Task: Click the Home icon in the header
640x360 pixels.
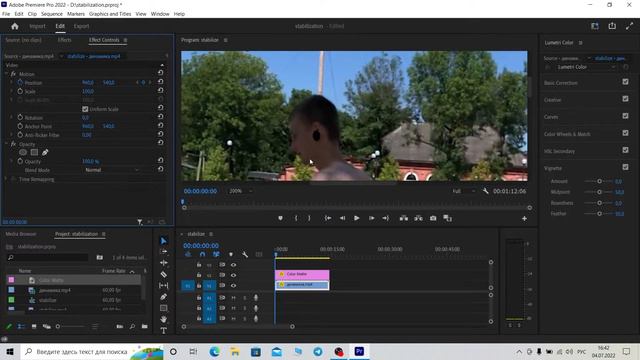Action: tap(15, 26)
